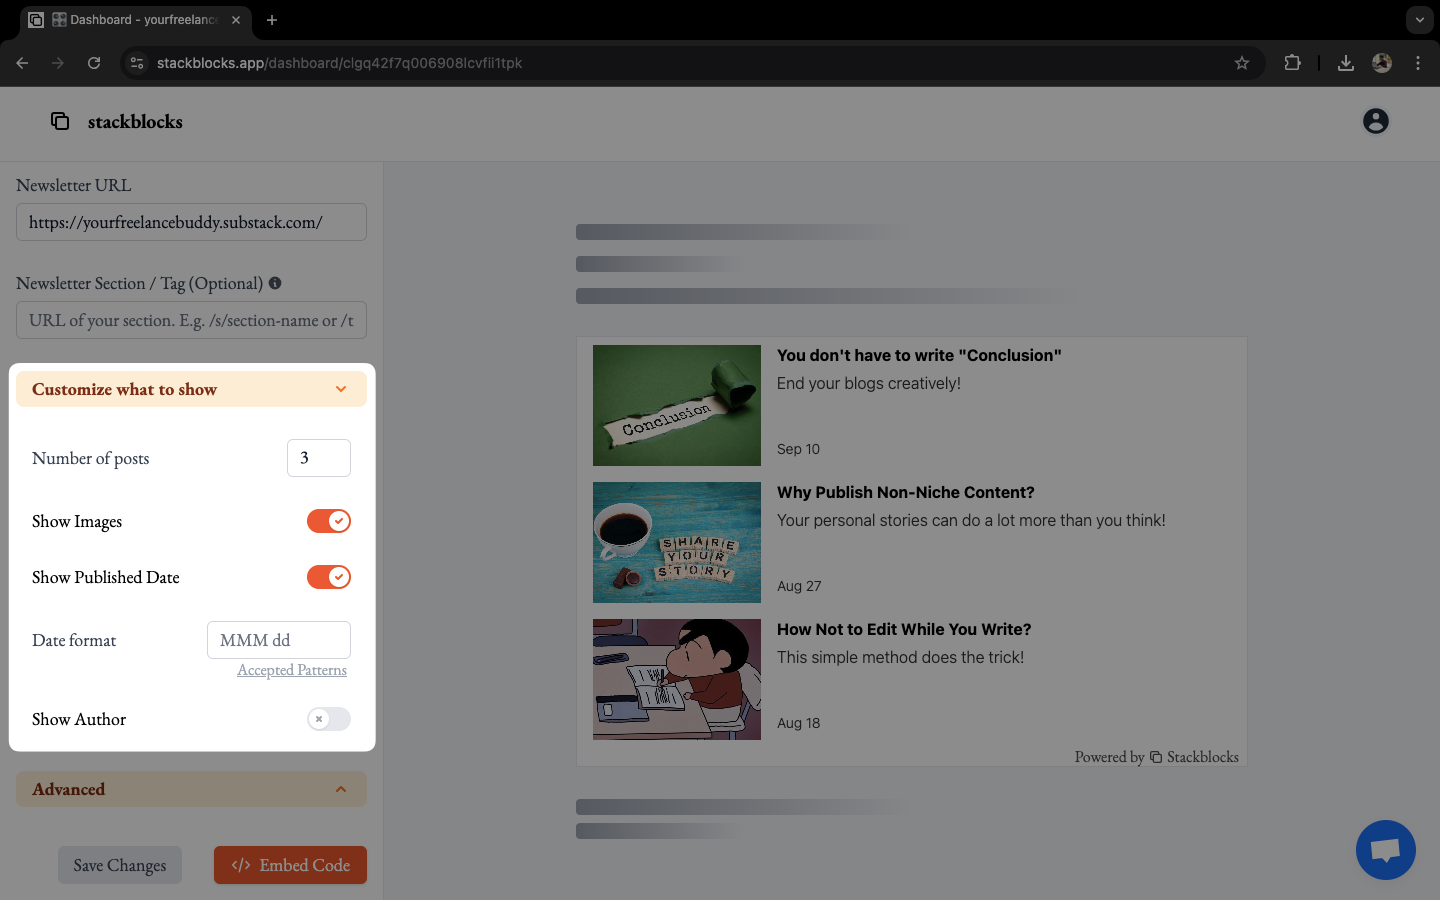
Task: Turn off the Show Images toggle
Action: [x=329, y=521]
